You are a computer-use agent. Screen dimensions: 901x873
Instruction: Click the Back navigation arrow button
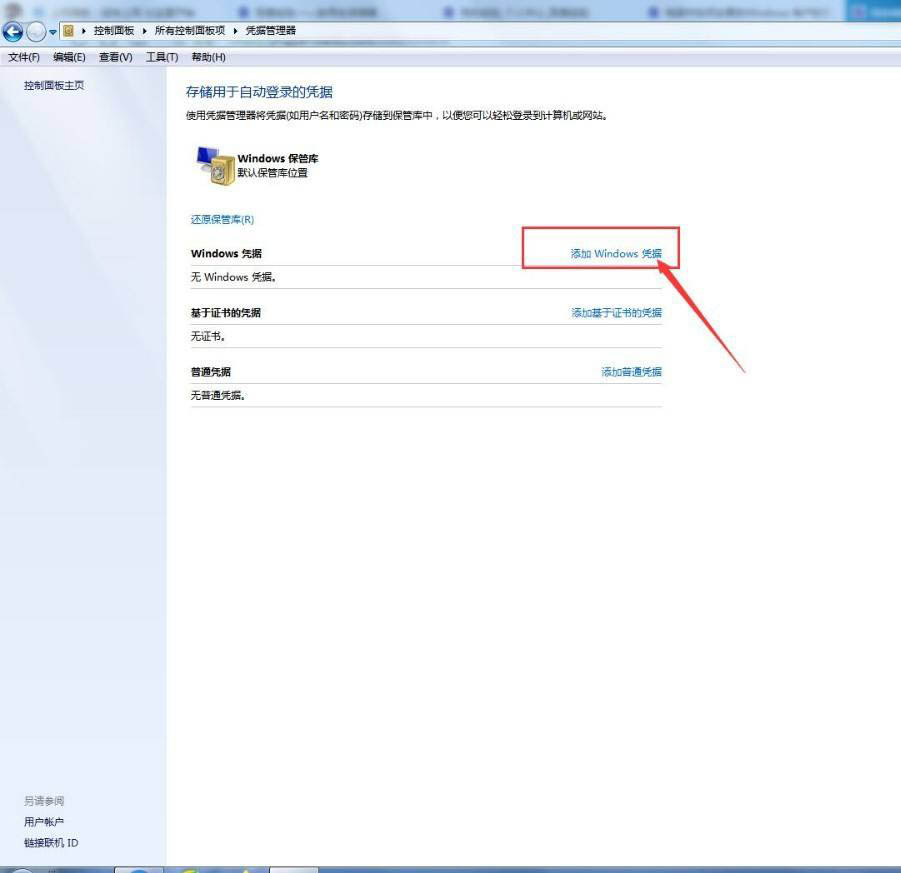coord(13,32)
